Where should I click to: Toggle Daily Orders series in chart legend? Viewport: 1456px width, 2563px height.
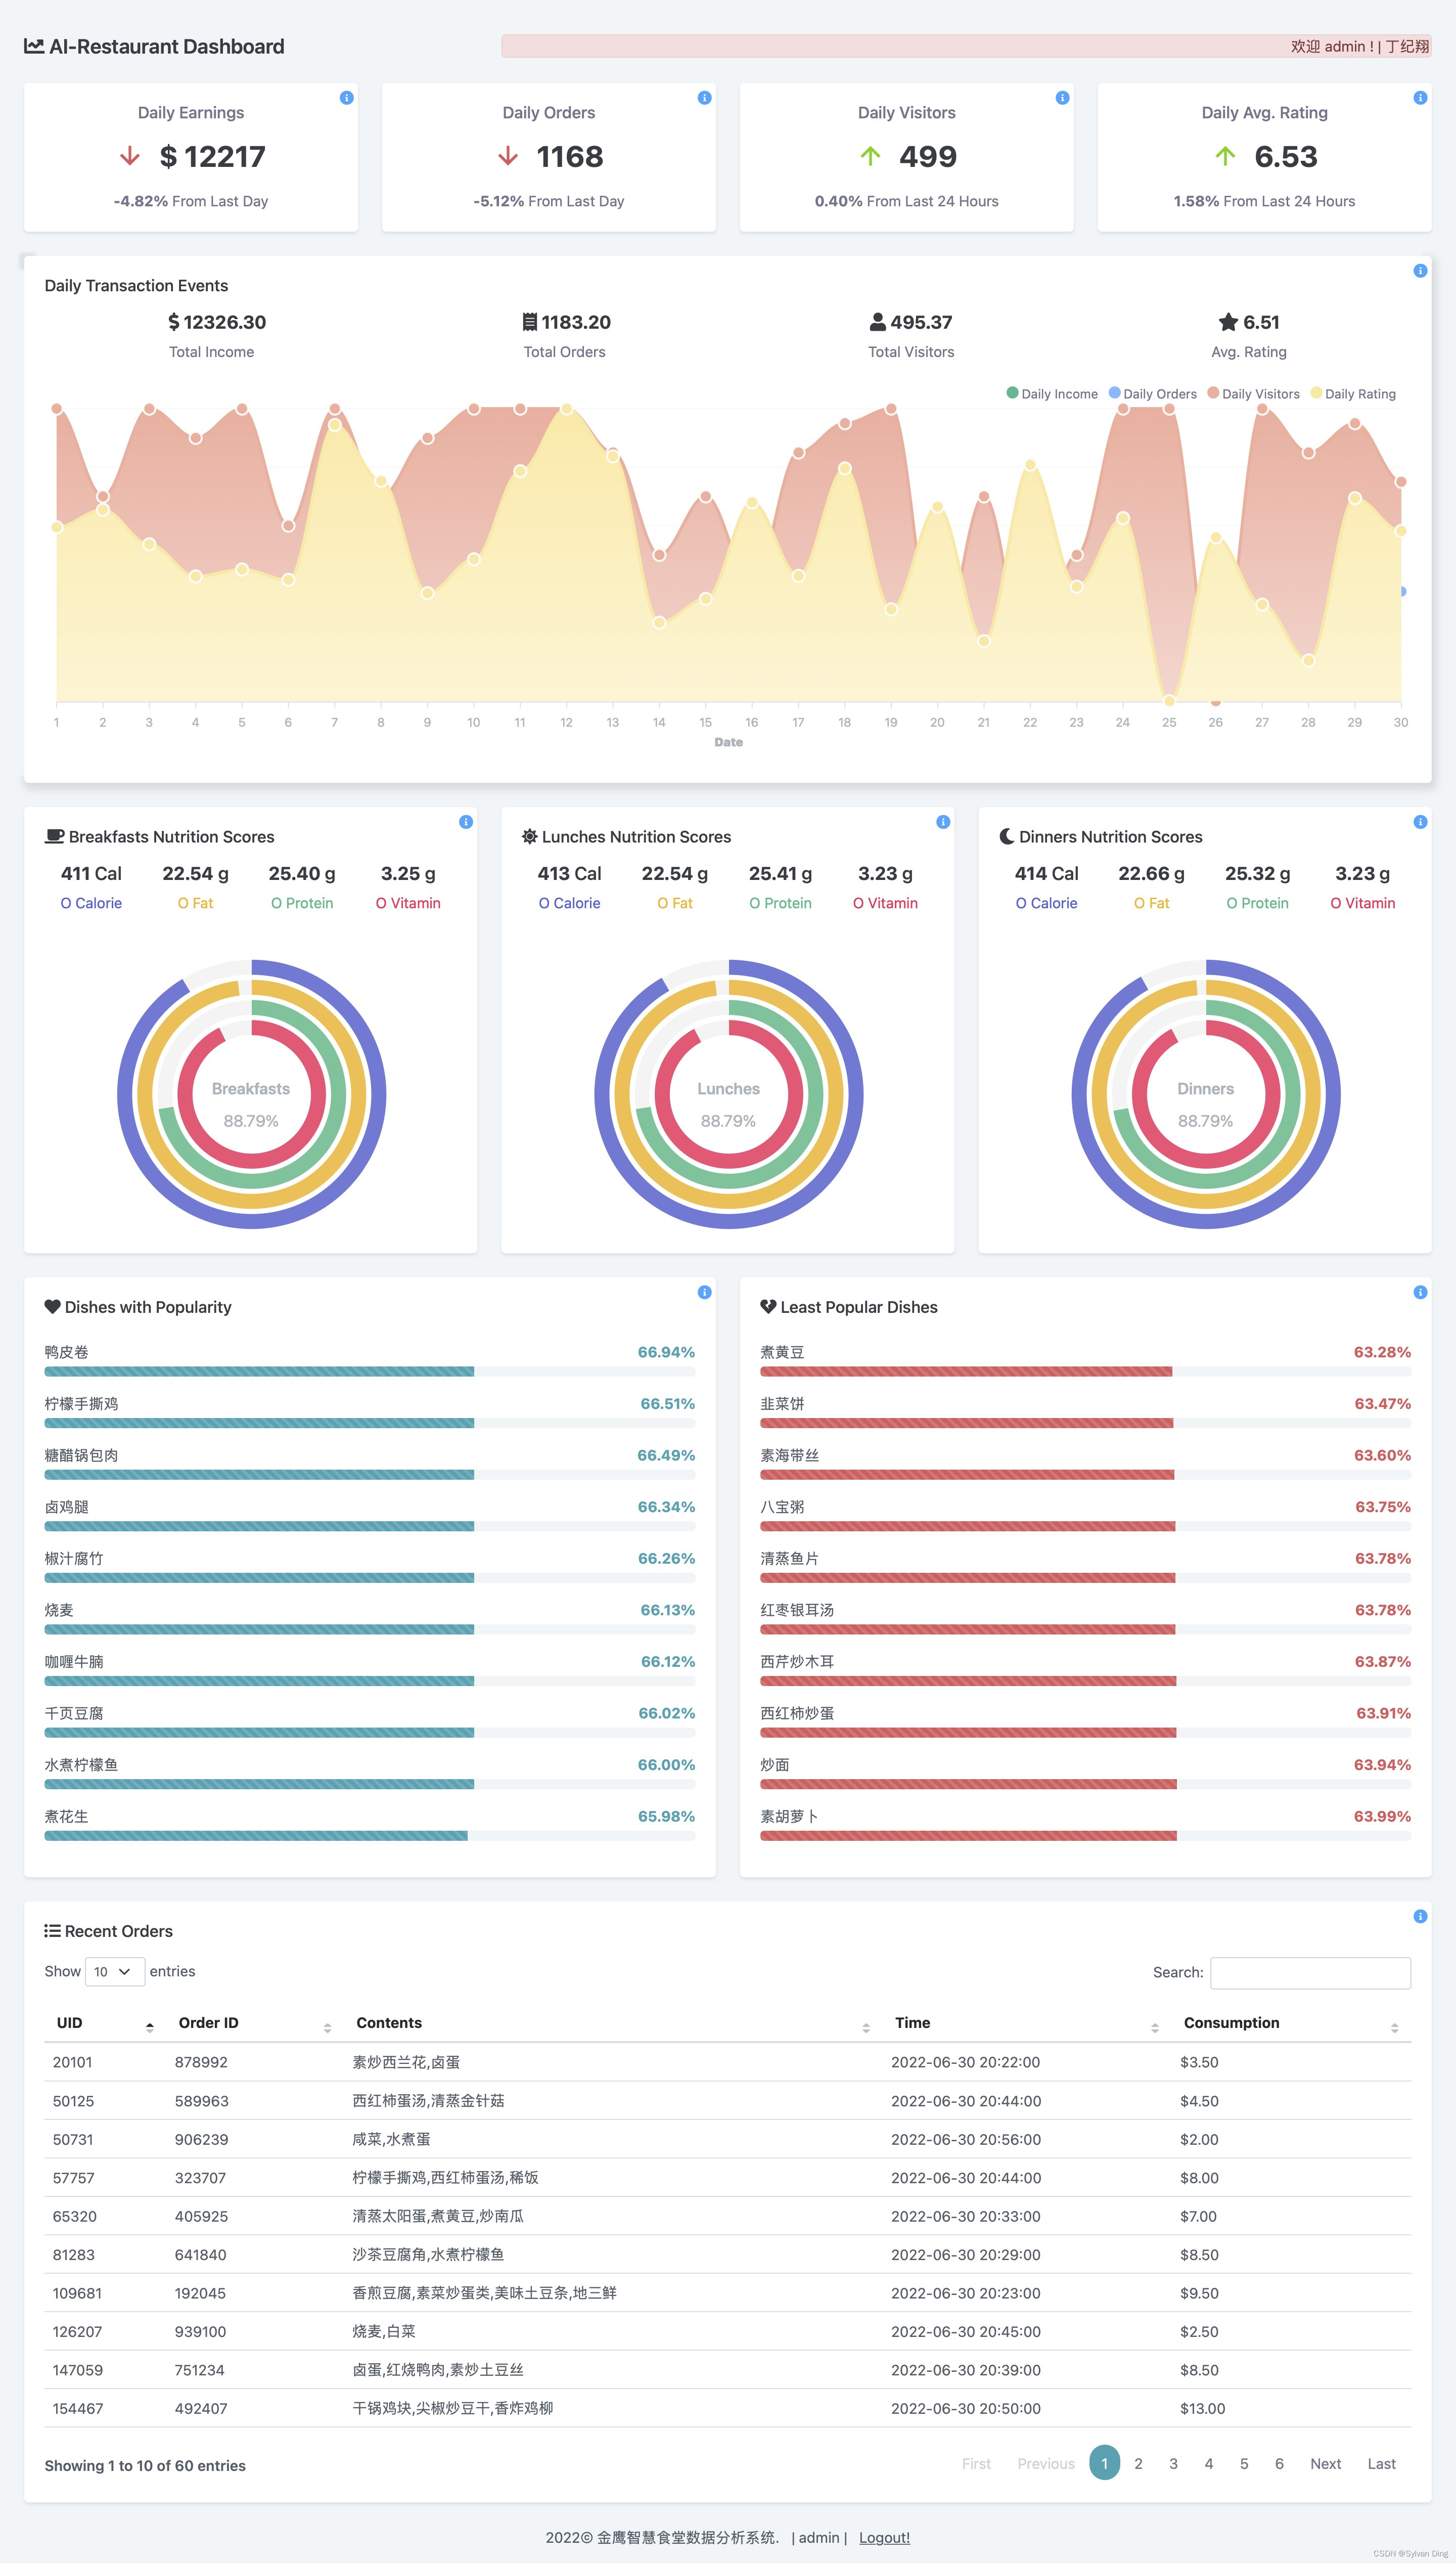pos(1152,394)
